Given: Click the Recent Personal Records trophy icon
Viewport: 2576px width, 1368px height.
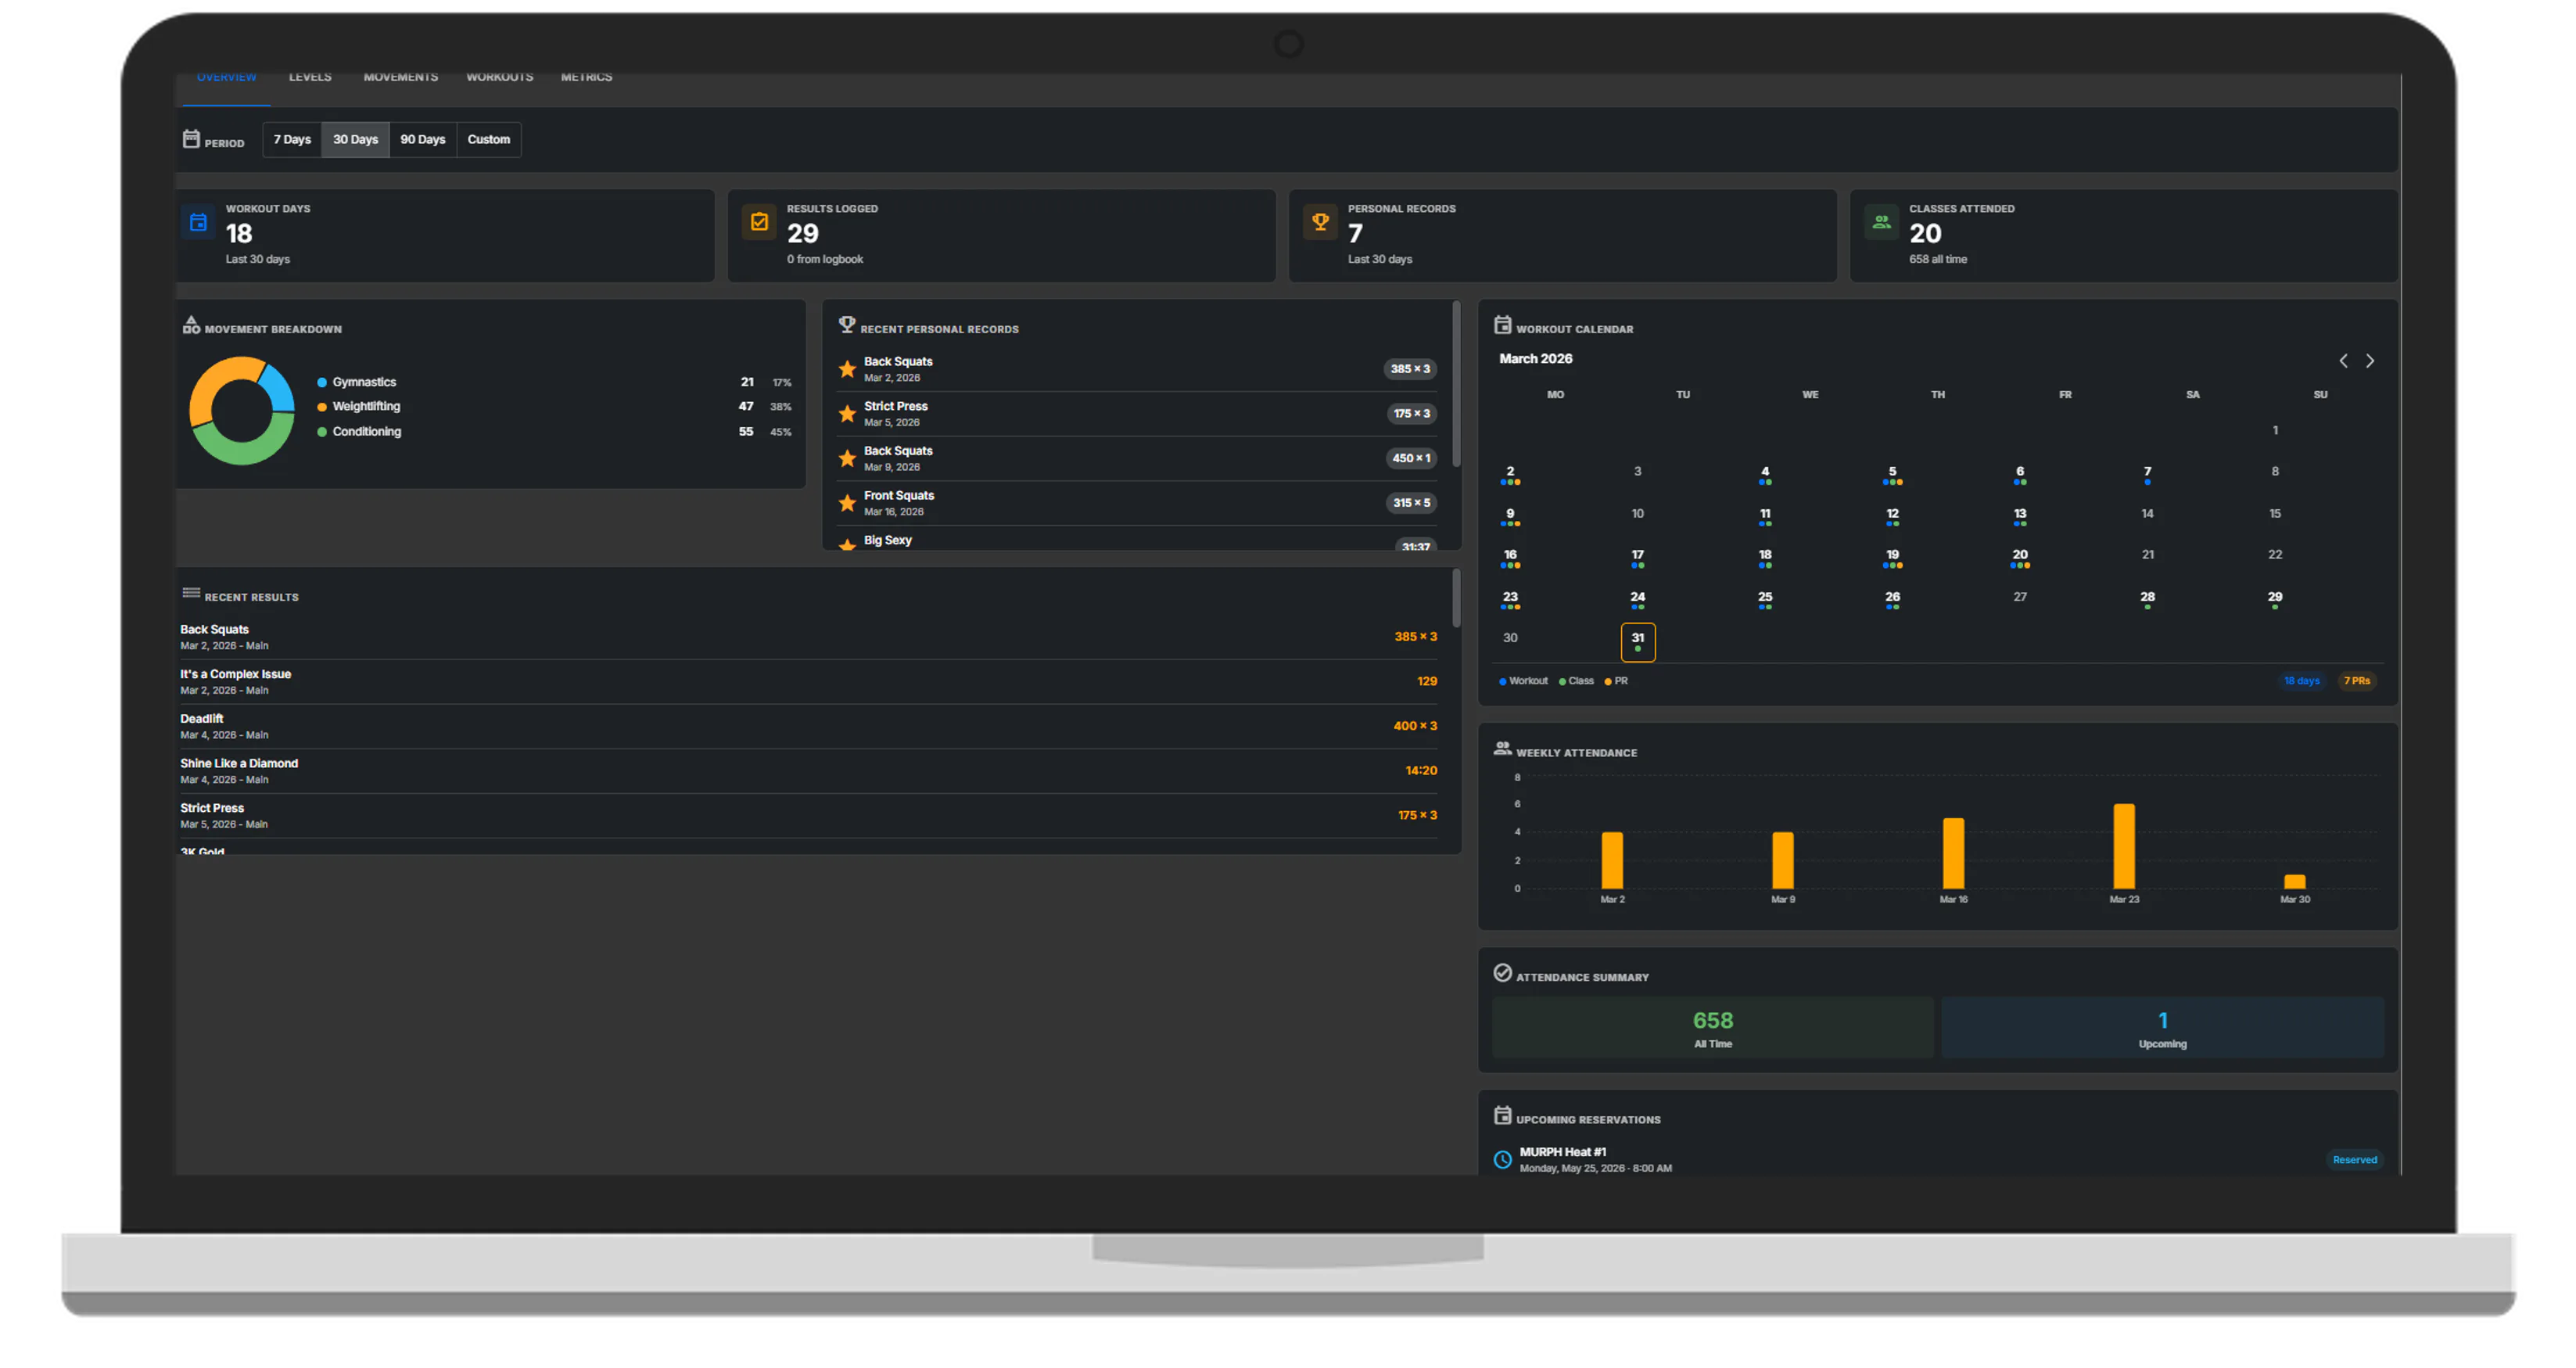Looking at the screenshot, I should click(x=847, y=325).
